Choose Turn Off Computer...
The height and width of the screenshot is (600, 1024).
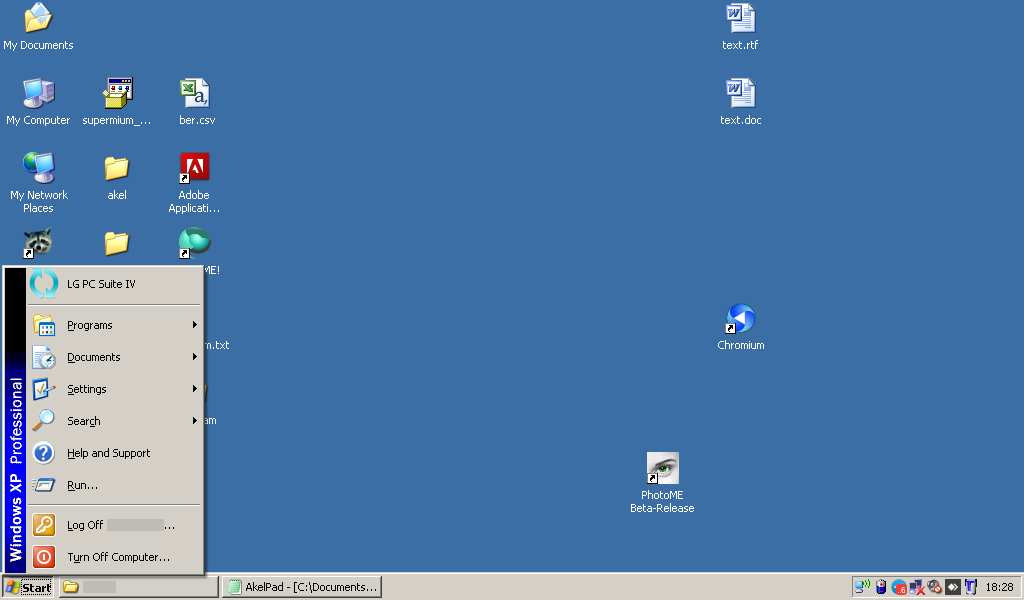(x=114, y=557)
